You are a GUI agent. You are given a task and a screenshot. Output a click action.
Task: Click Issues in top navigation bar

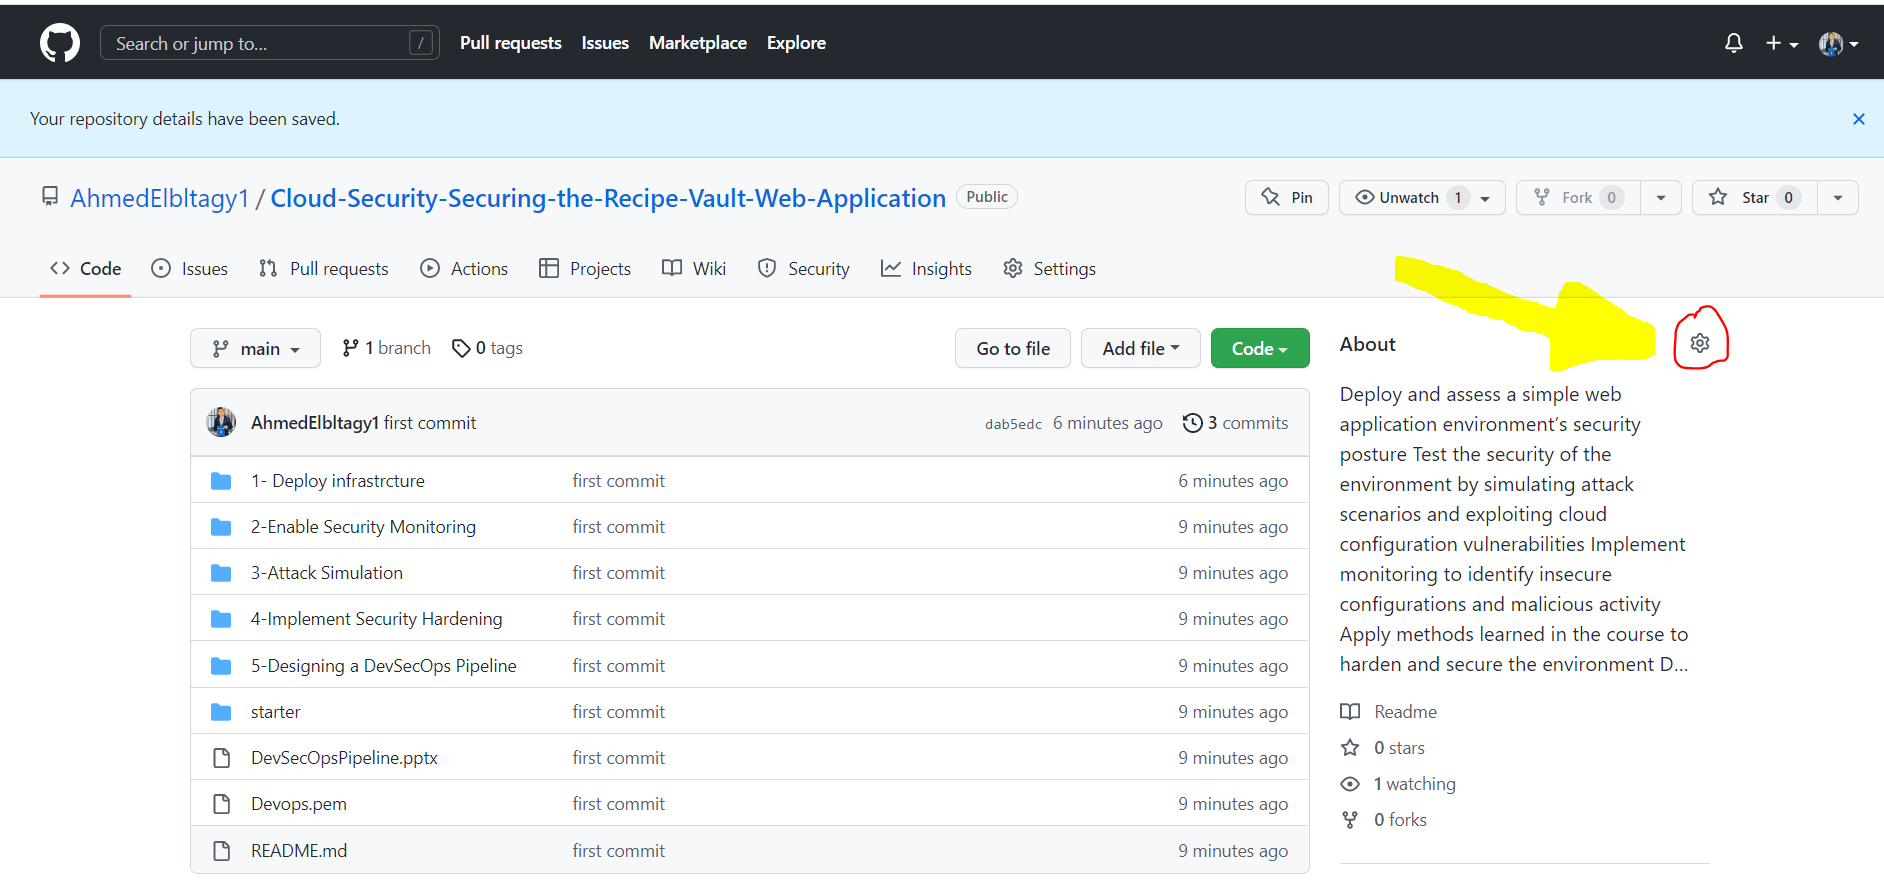click(605, 43)
